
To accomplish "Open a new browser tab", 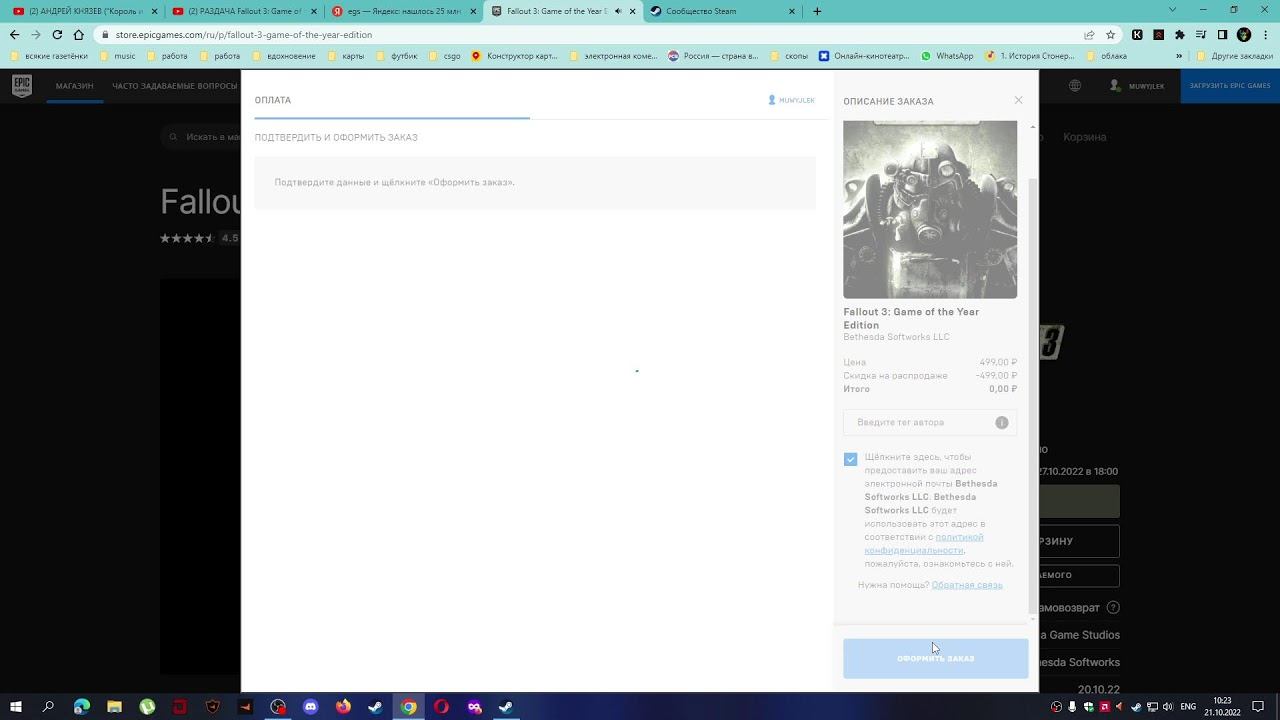I will (x=817, y=11).
